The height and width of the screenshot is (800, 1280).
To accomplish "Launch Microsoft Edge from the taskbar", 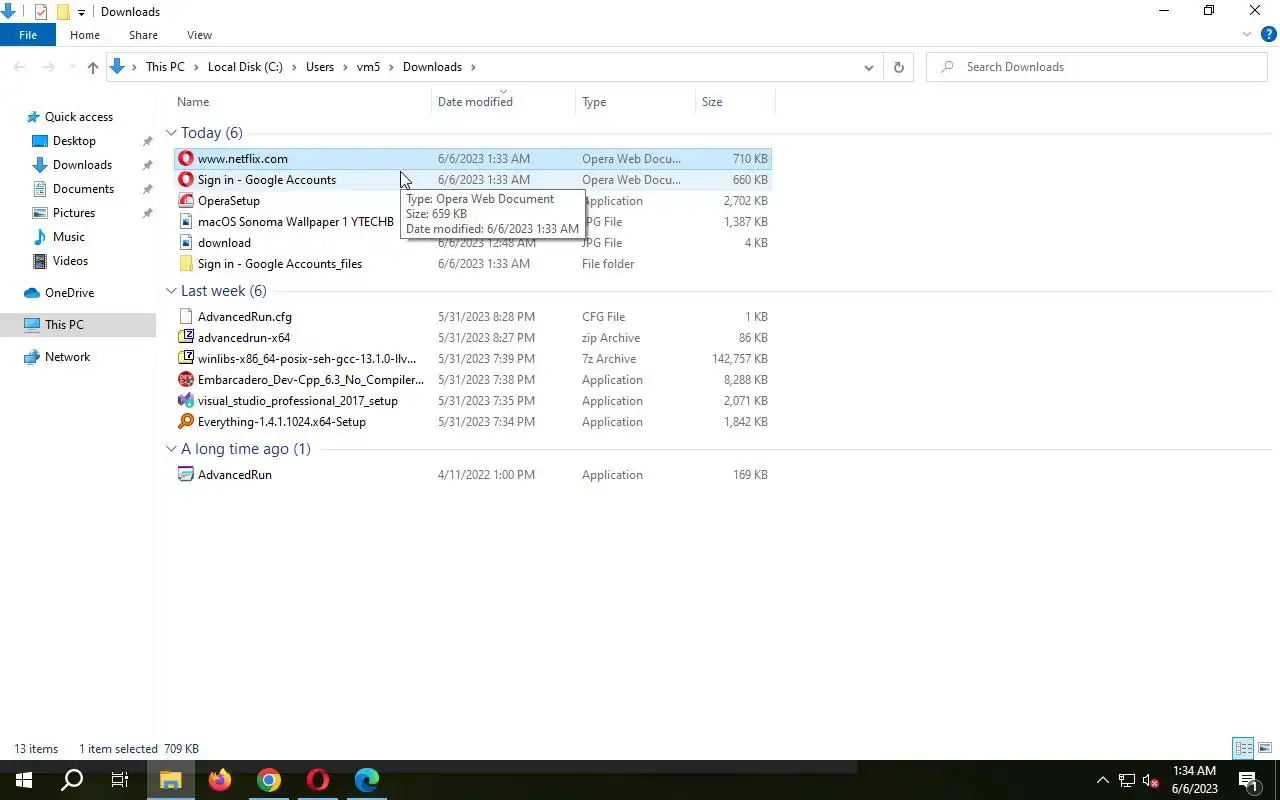I will (367, 780).
